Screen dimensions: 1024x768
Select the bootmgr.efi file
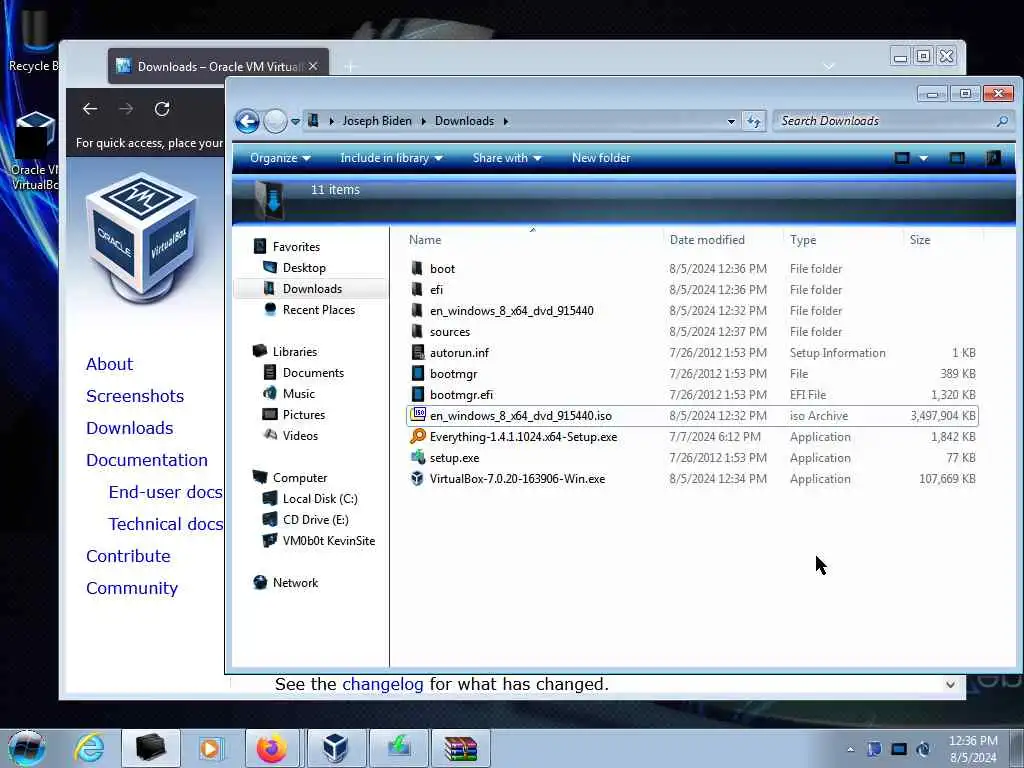coord(692,394)
